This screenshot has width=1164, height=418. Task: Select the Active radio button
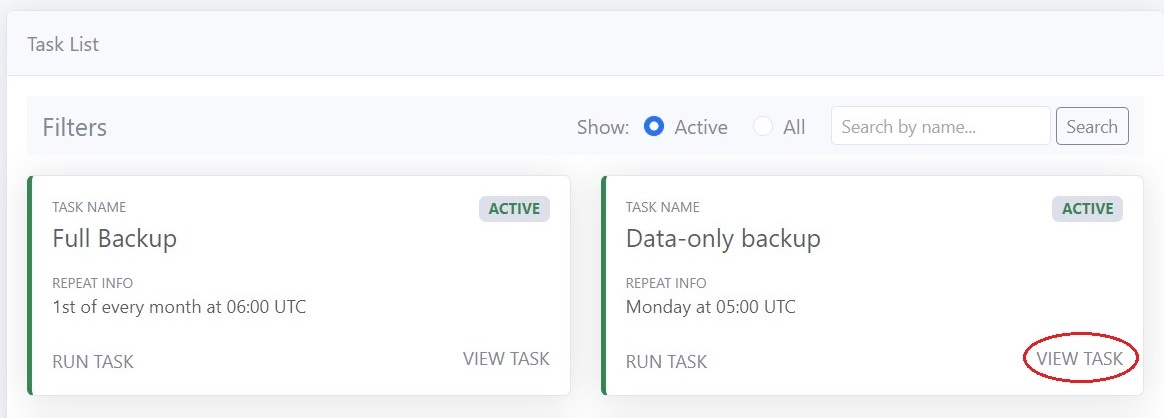click(655, 127)
